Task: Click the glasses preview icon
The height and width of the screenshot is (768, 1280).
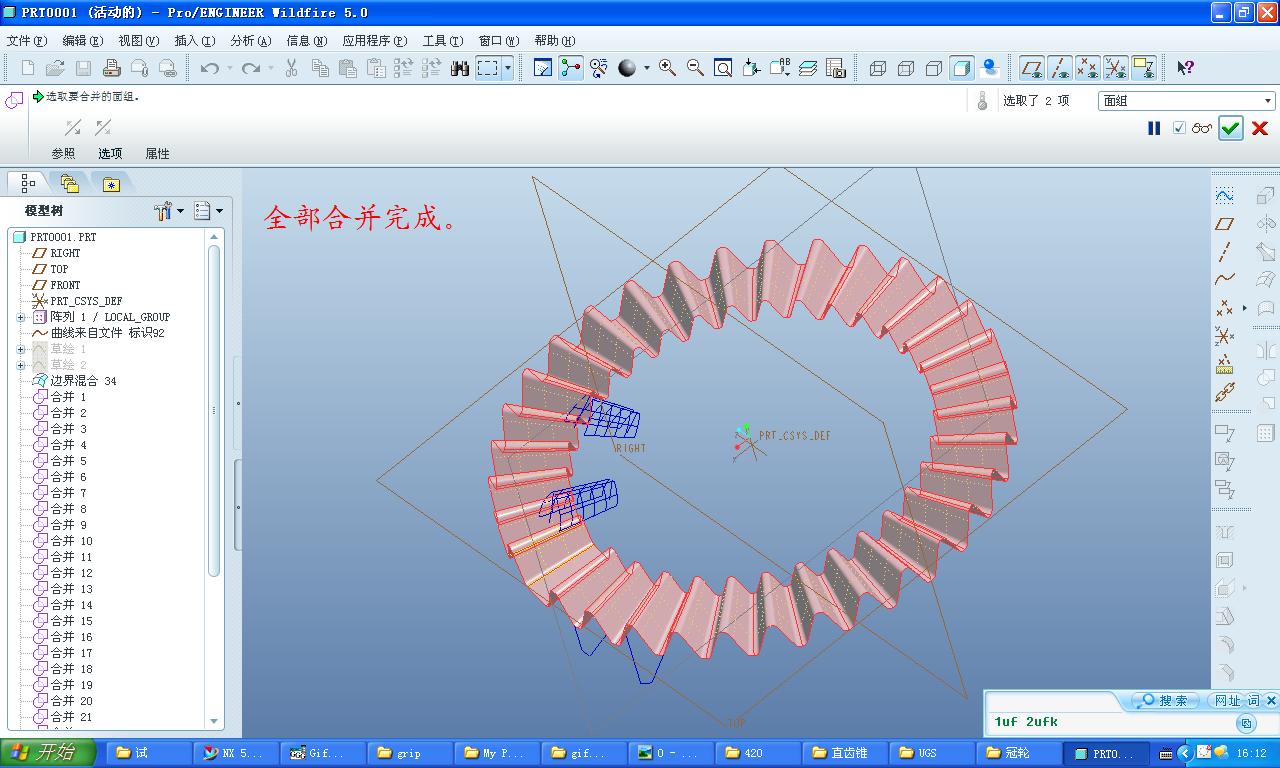Action: (x=1202, y=128)
